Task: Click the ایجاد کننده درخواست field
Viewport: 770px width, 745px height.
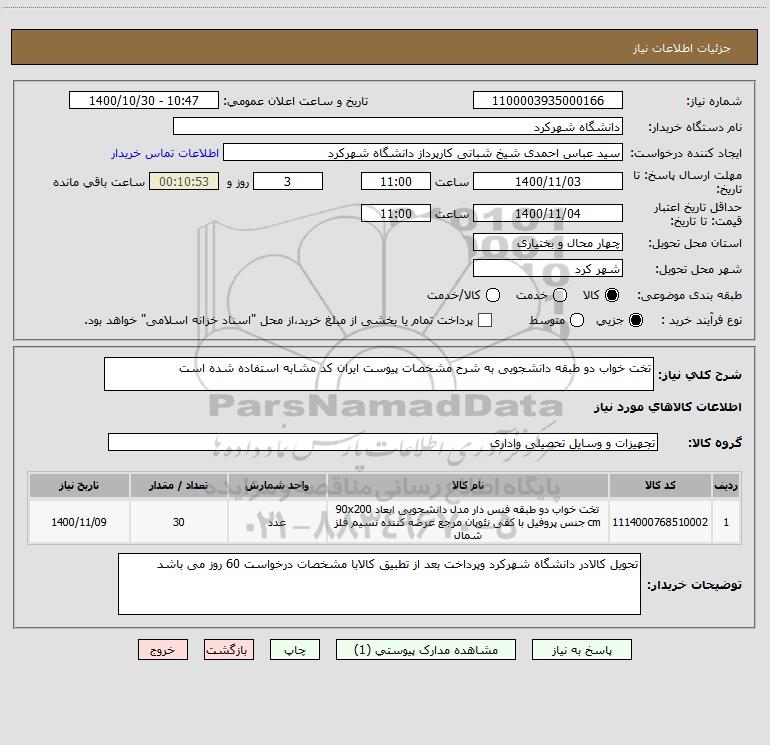Action: 423,153
